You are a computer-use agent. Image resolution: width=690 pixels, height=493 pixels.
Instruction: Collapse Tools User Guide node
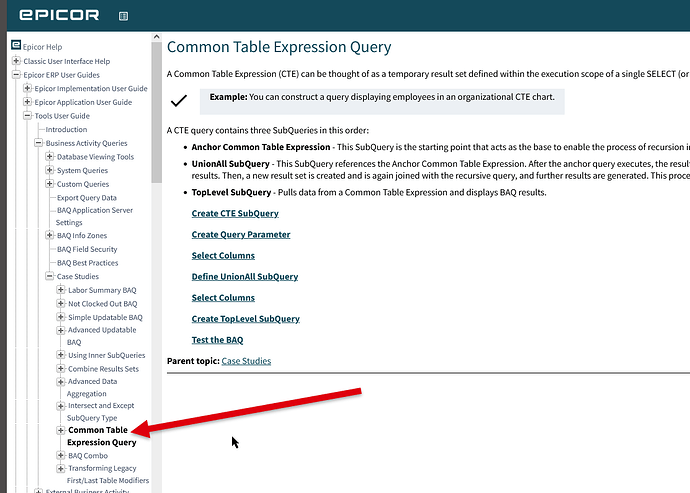pyautogui.click(x=27, y=115)
